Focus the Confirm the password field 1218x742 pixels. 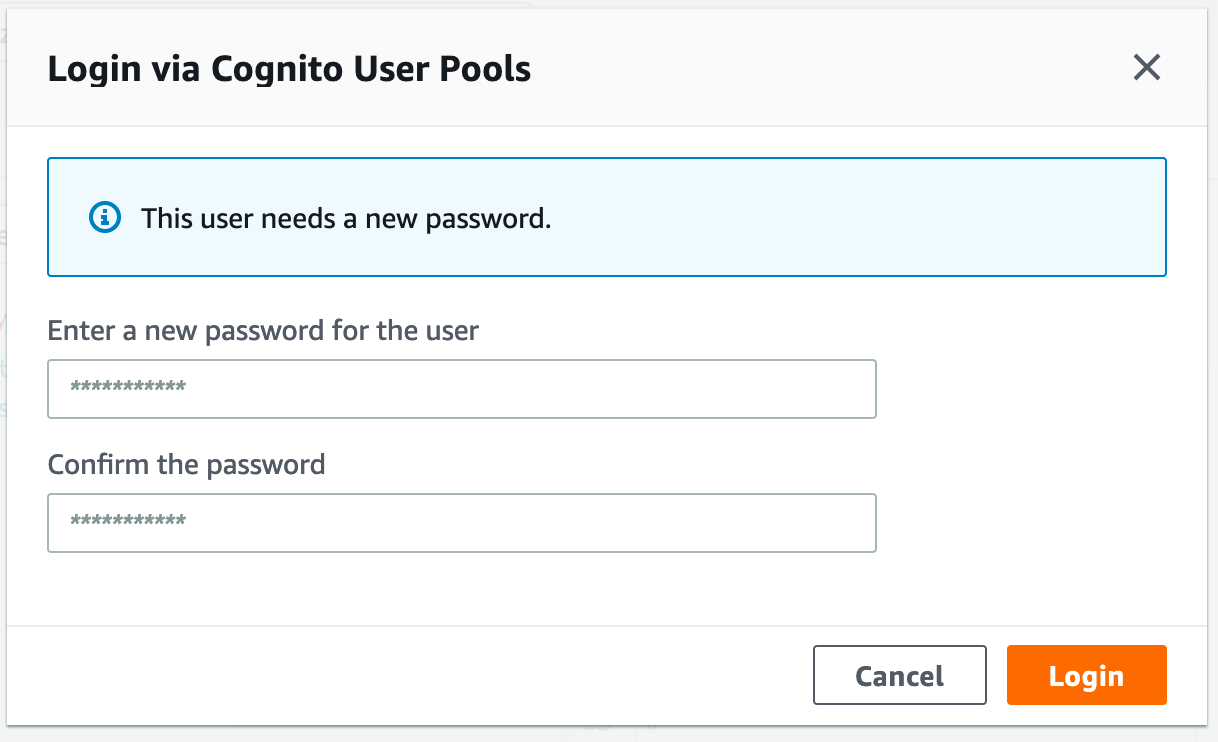point(462,522)
